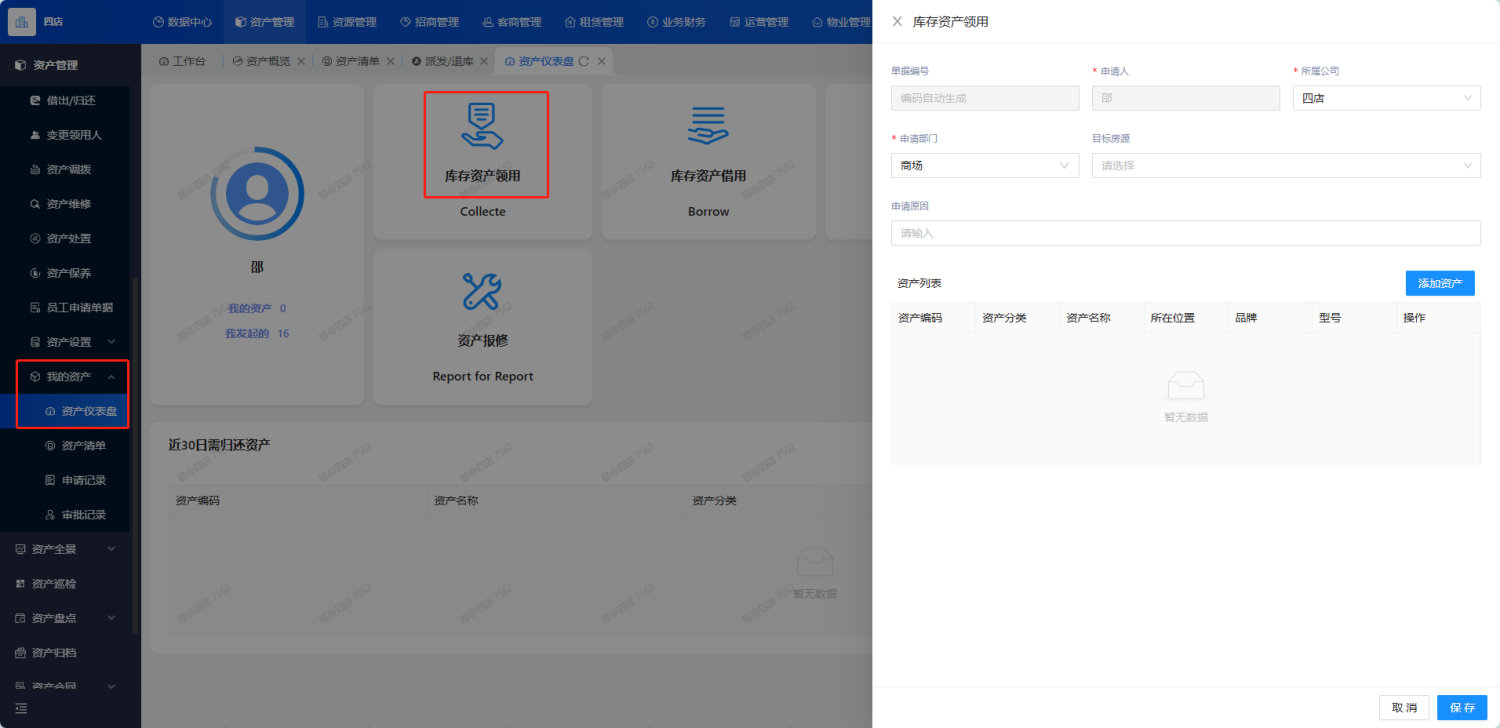Switch to the 资产概览 tab
This screenshot has width=1500, height=728.
pos(261,61)
